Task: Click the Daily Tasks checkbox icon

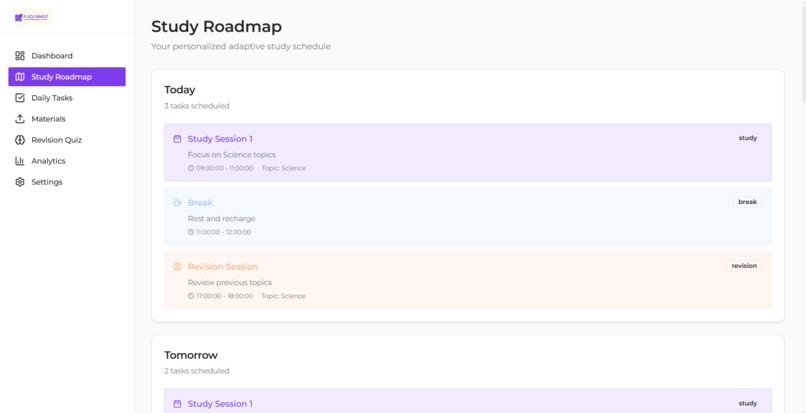Action: tap(20, 98)
